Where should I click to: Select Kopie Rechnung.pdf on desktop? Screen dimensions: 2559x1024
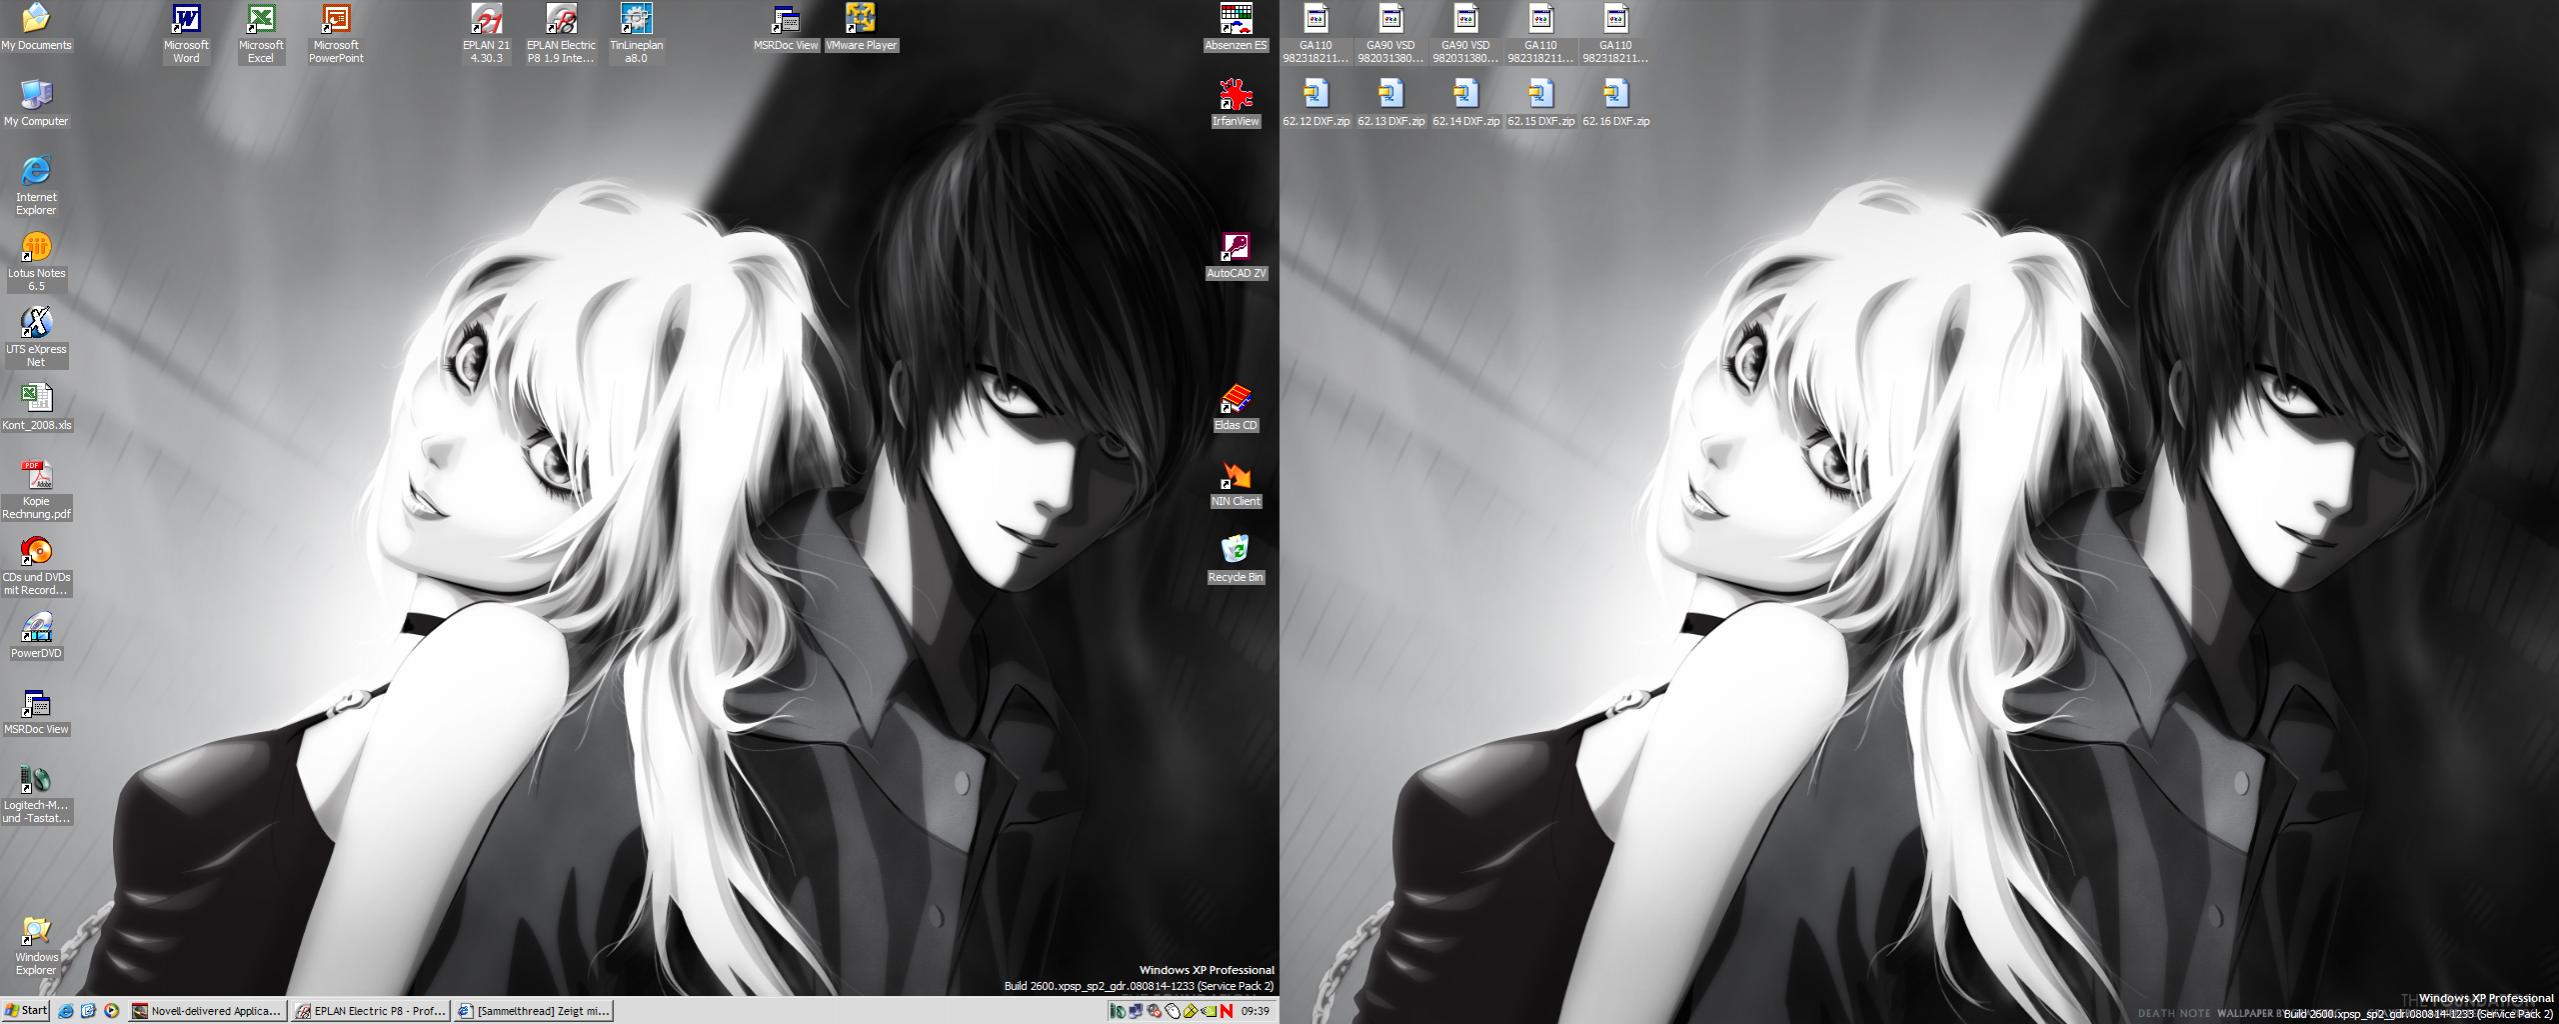[x=36, y=489]
